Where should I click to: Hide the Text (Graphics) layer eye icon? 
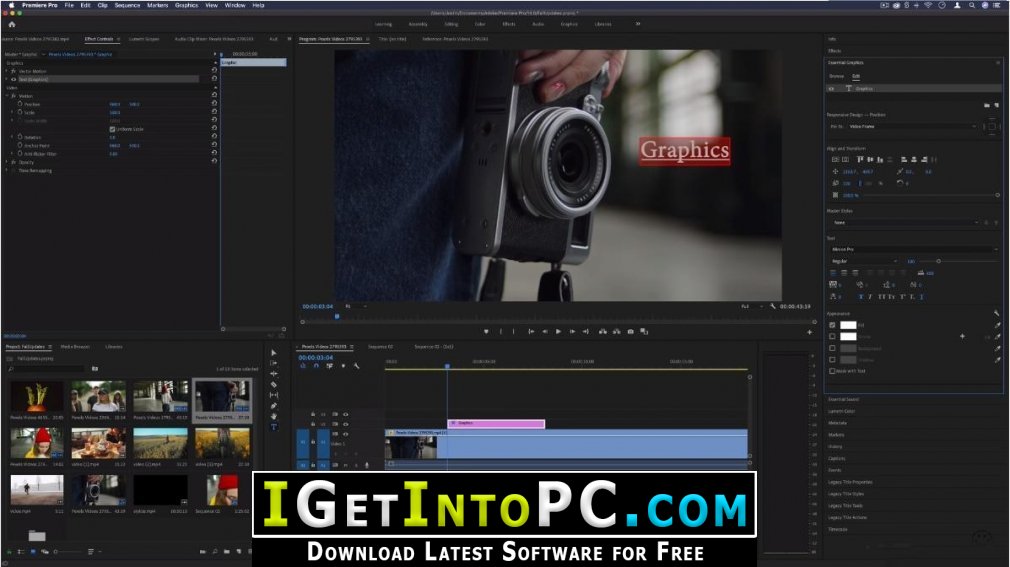[14, 79]
